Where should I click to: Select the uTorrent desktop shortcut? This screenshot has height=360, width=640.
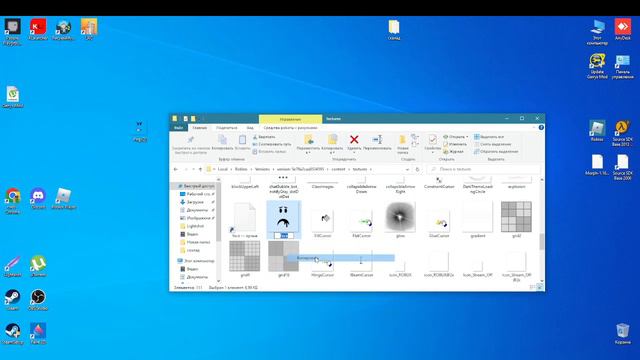[x=38, y=266]
